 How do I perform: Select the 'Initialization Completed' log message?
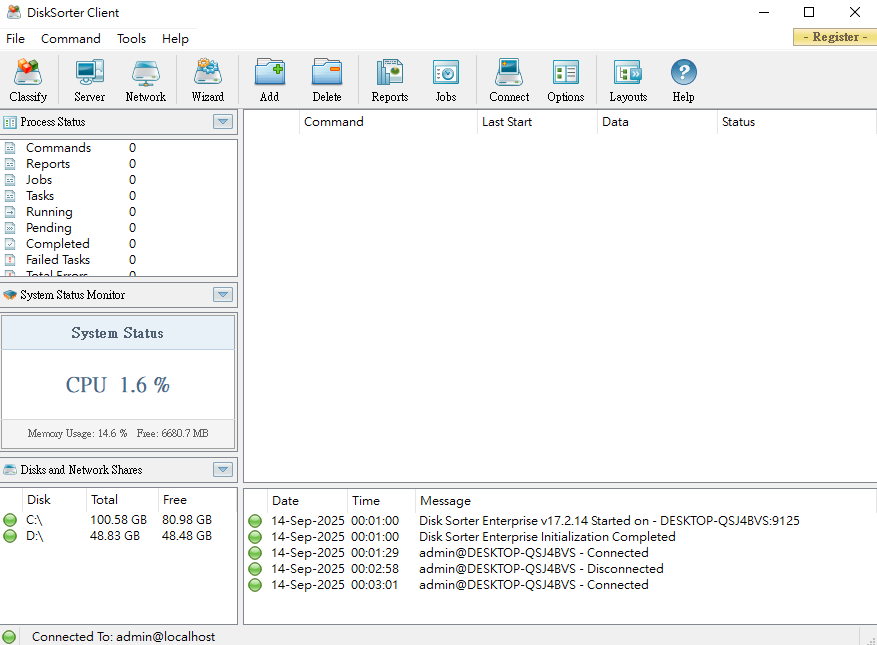click(547, 537)
